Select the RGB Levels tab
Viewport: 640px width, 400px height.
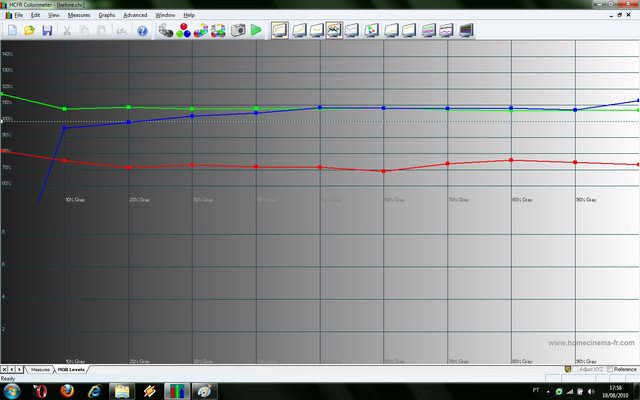click(71, 369)
